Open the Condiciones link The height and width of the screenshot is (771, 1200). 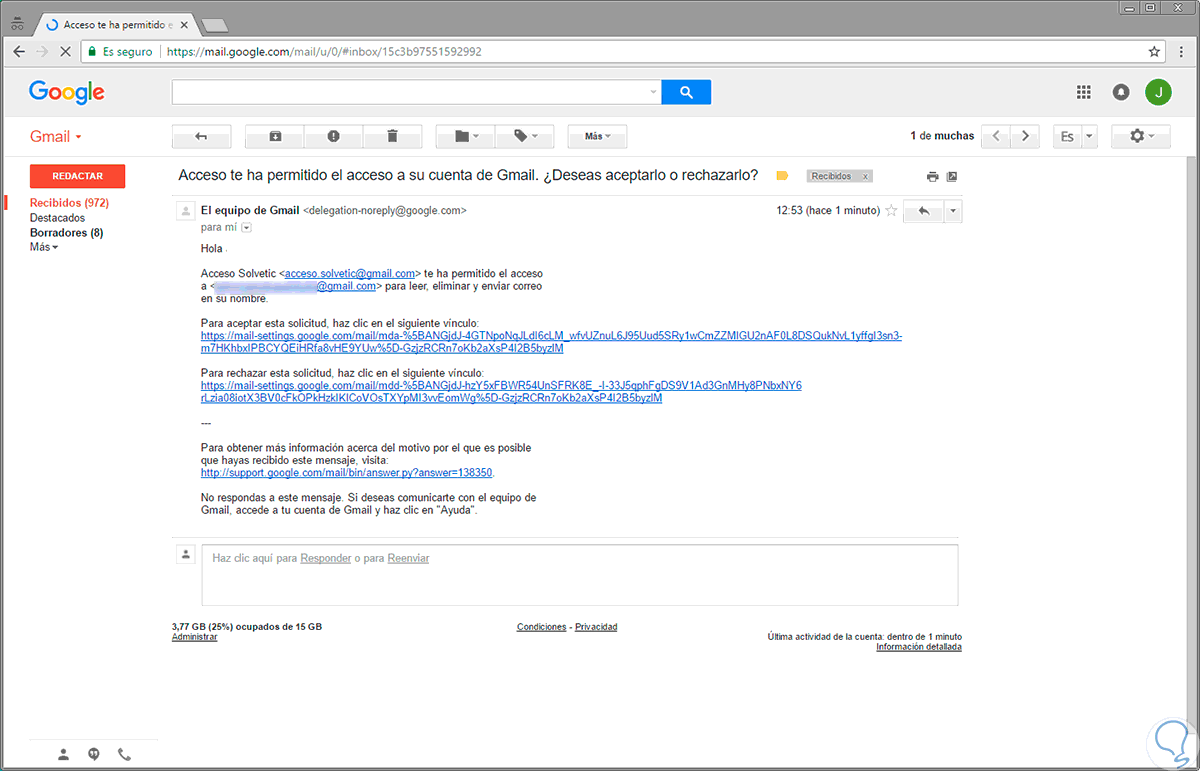coord(541,627)
